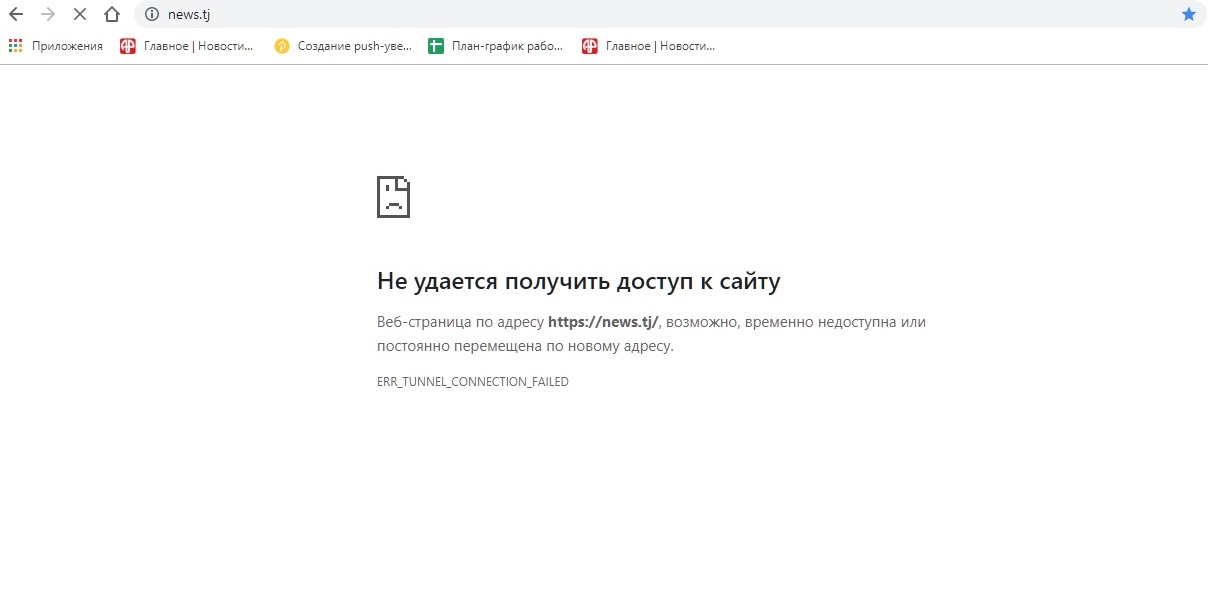1208x593 pixels.
Task: Open first Главное | Новости bookmark
Action: click(198, 45)
